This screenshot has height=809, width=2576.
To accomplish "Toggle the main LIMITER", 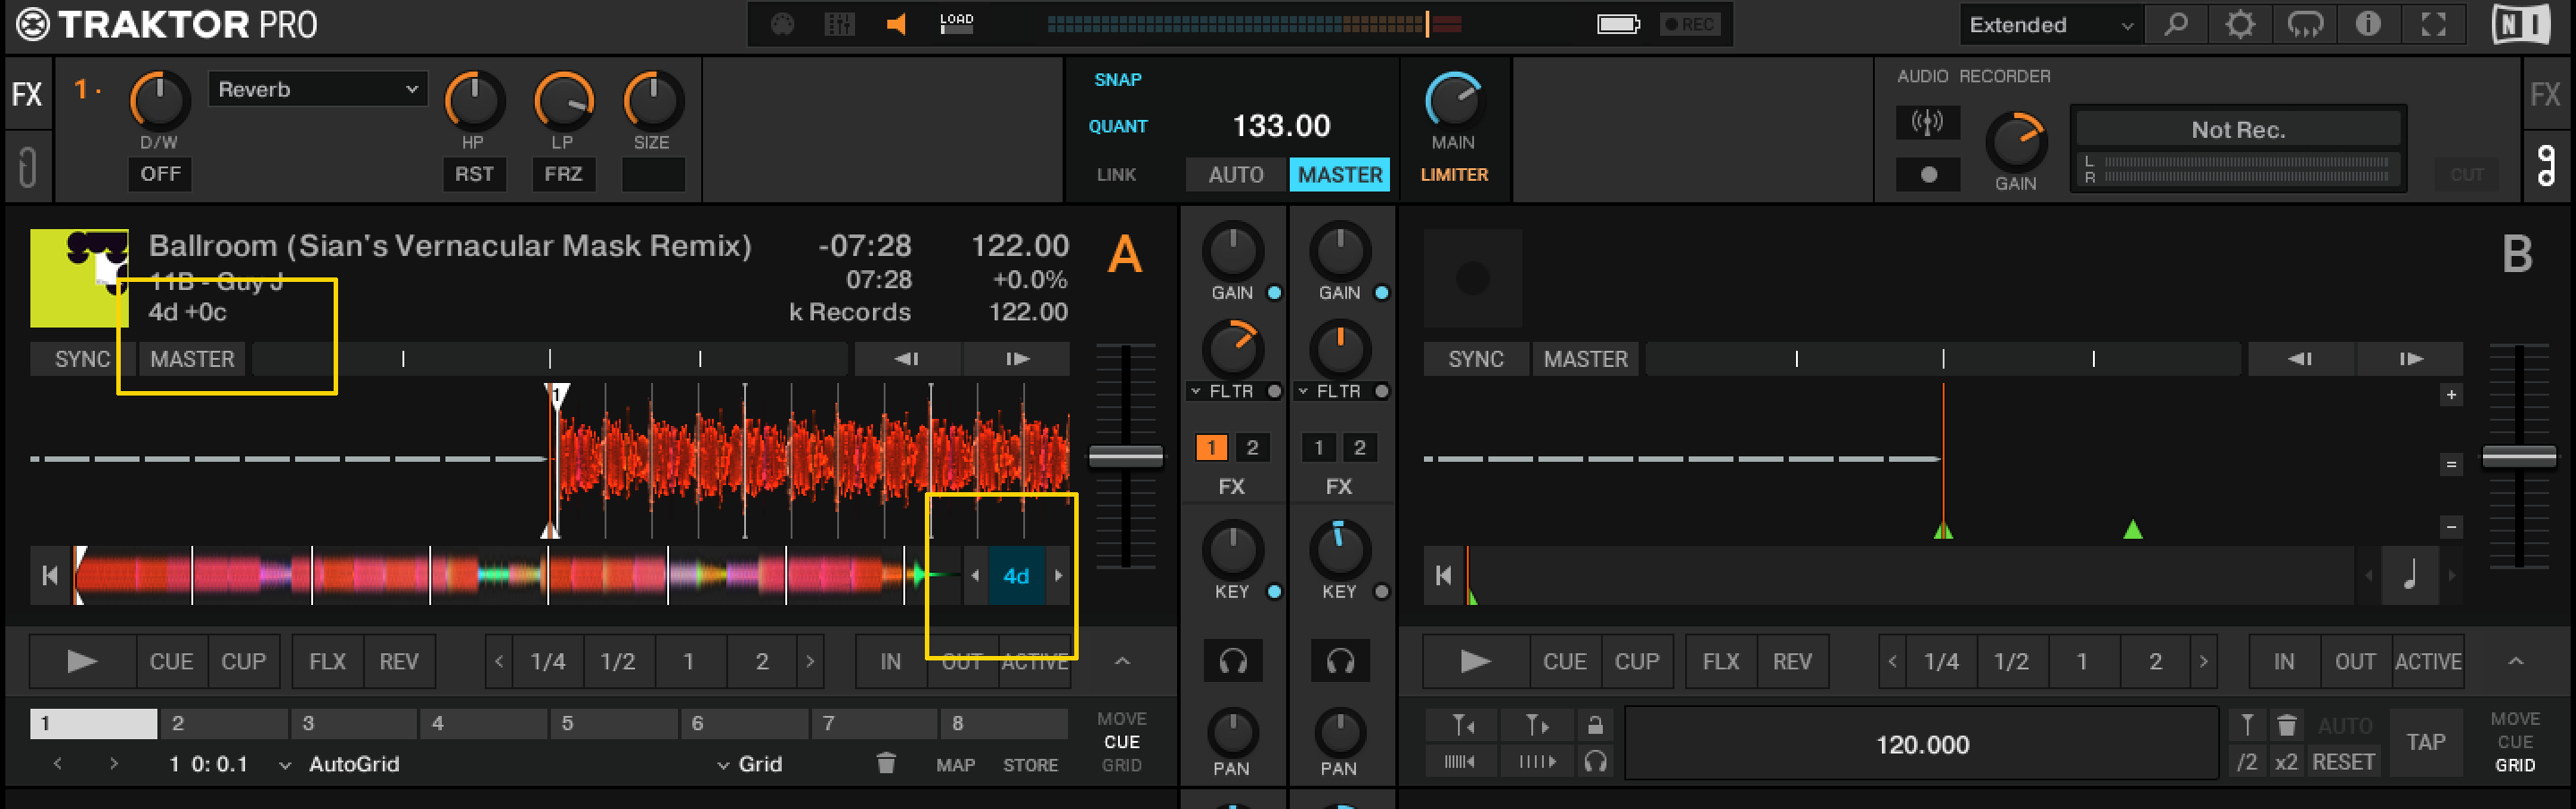I will tap(1454, 175).
